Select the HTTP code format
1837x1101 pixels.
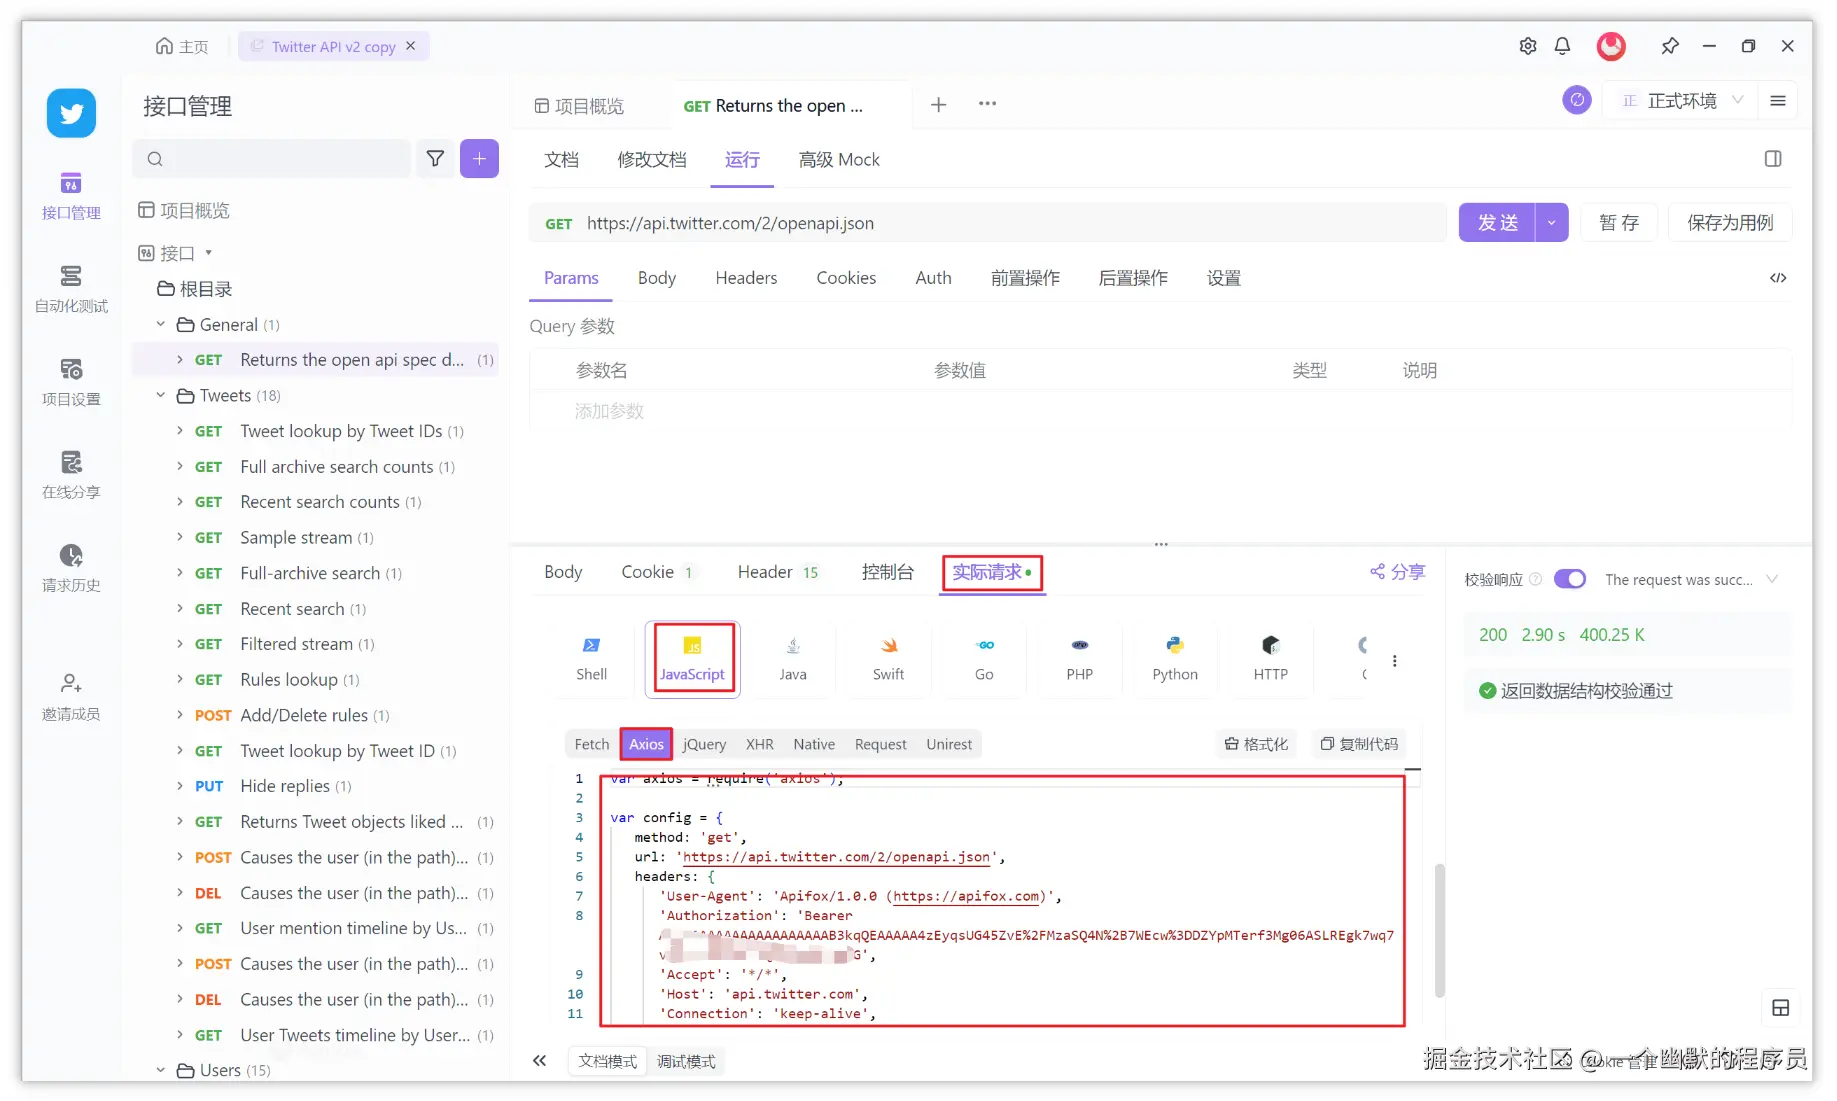pos(1270,659)
